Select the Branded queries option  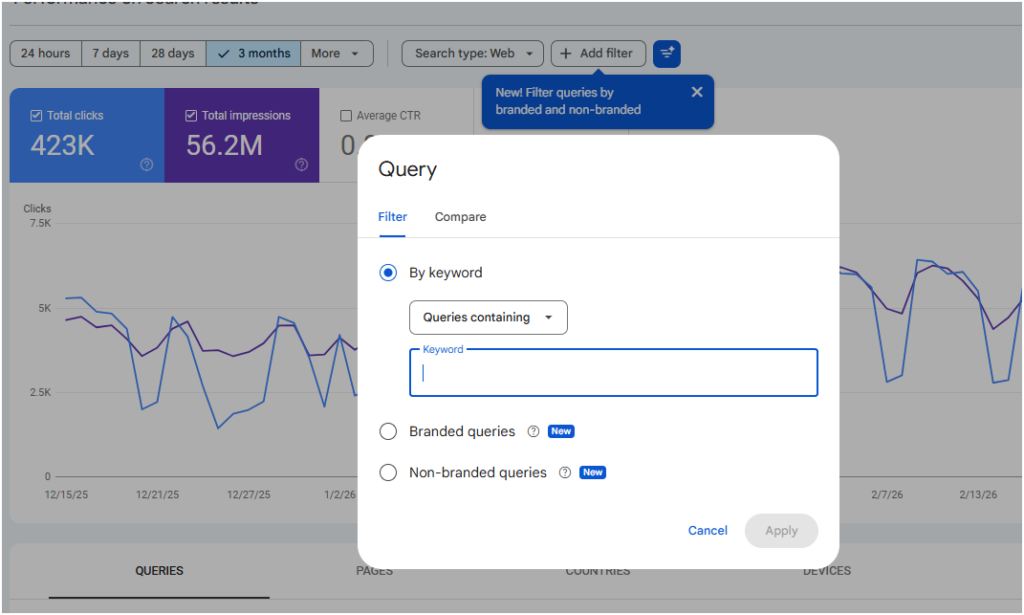pyautogui.click(x=388, y=431)
